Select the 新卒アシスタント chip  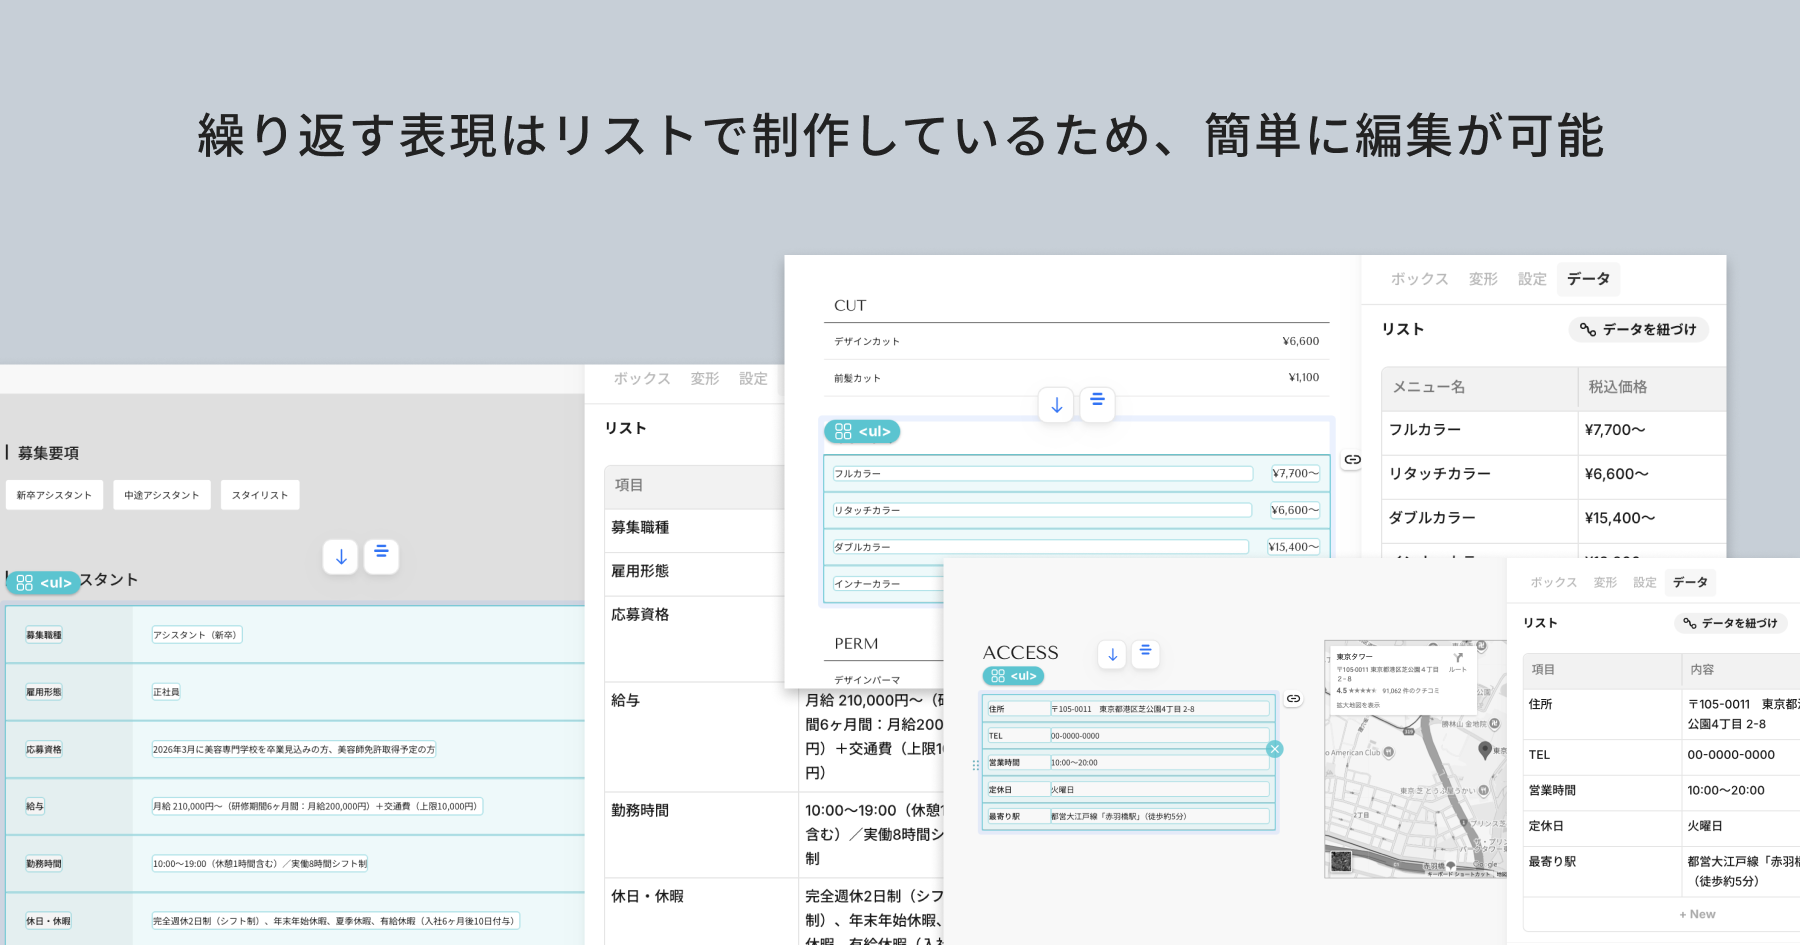[54, 494]
